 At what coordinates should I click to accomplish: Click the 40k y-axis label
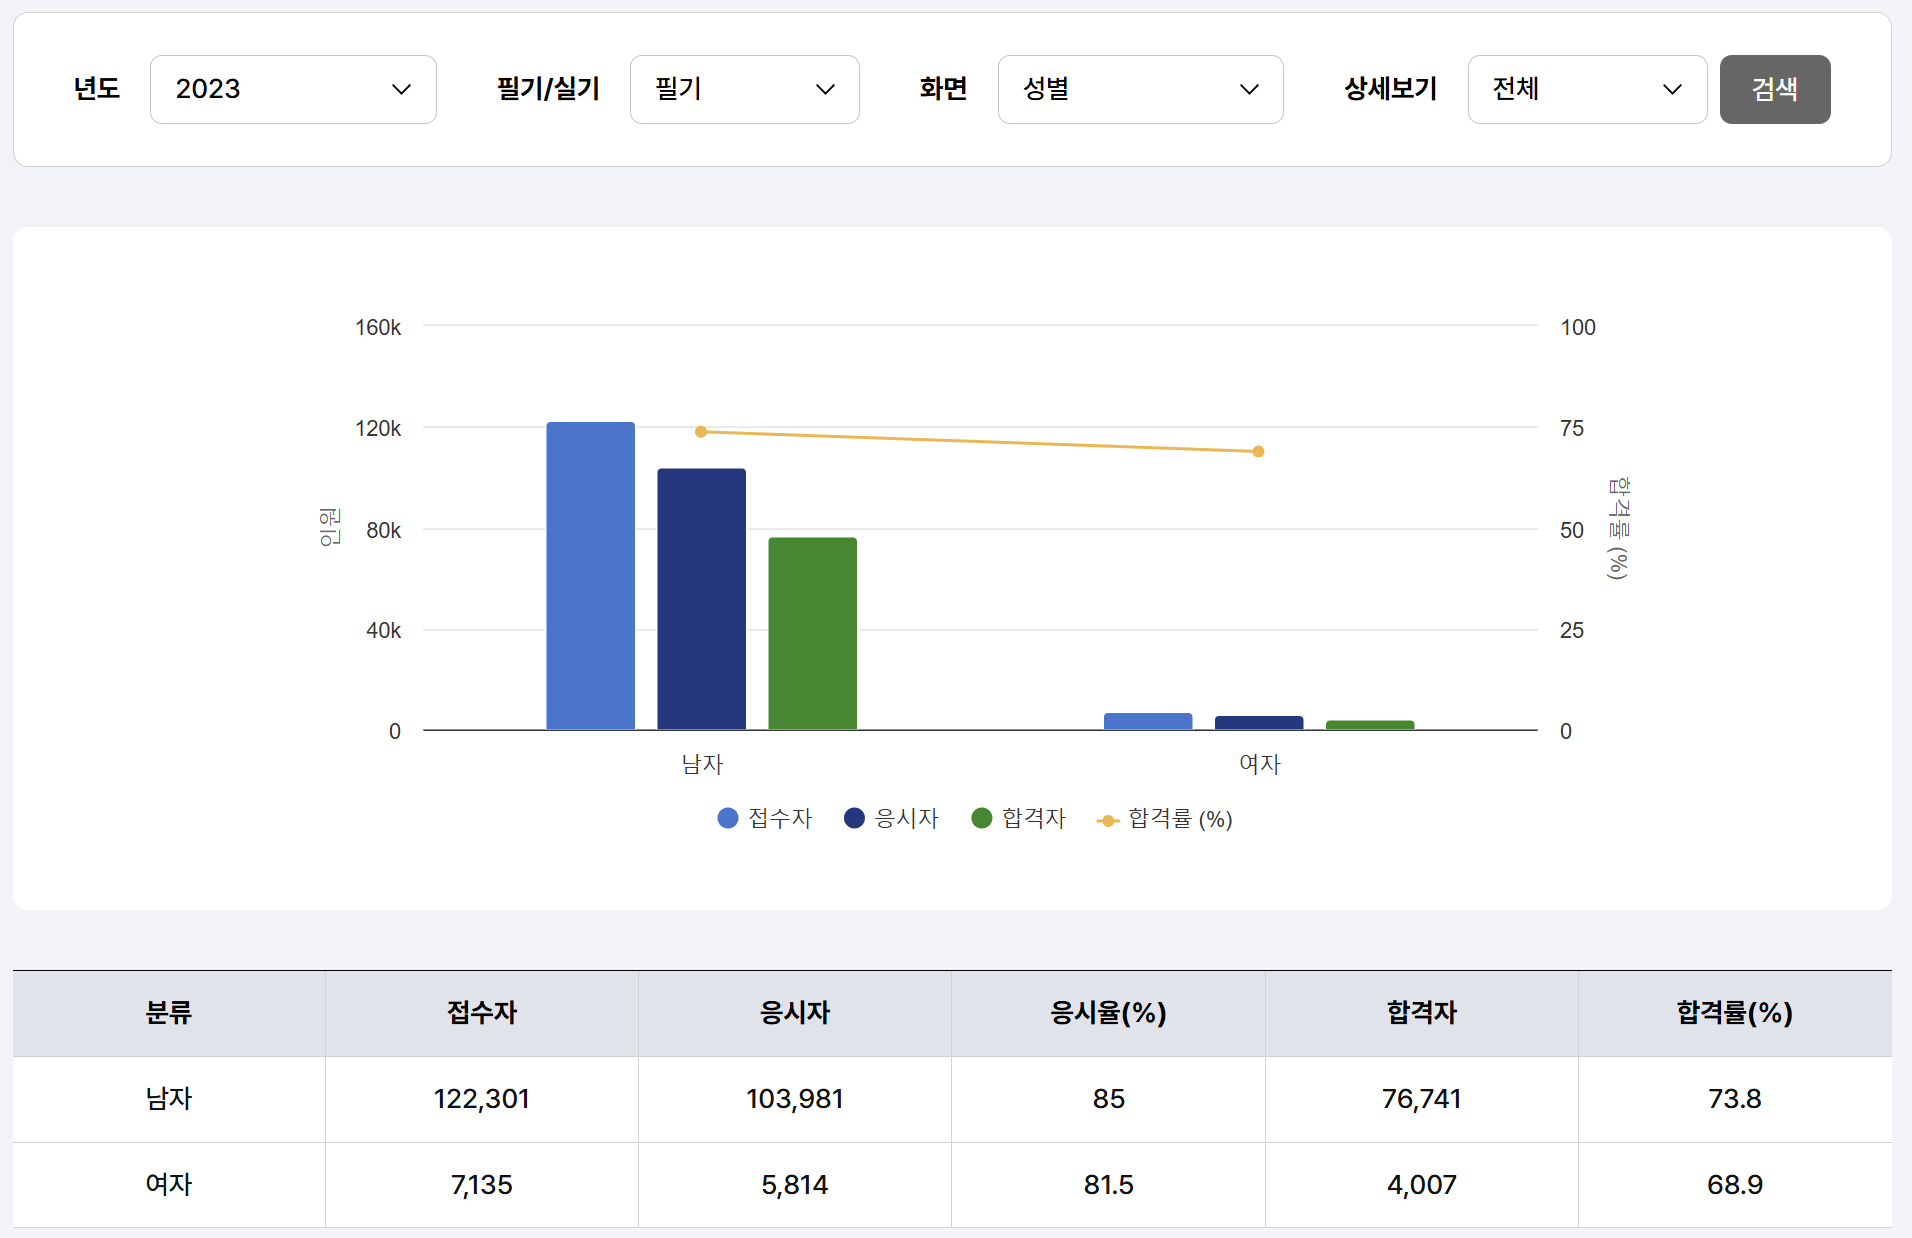coord(383,630)
